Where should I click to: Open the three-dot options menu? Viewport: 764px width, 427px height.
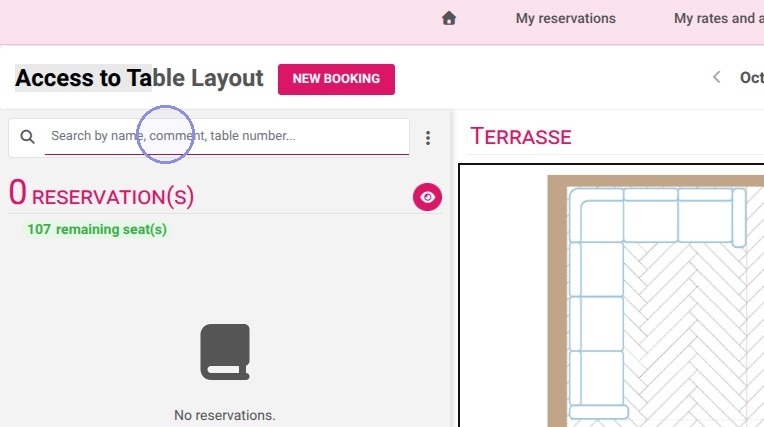click(x=428, y=138)
